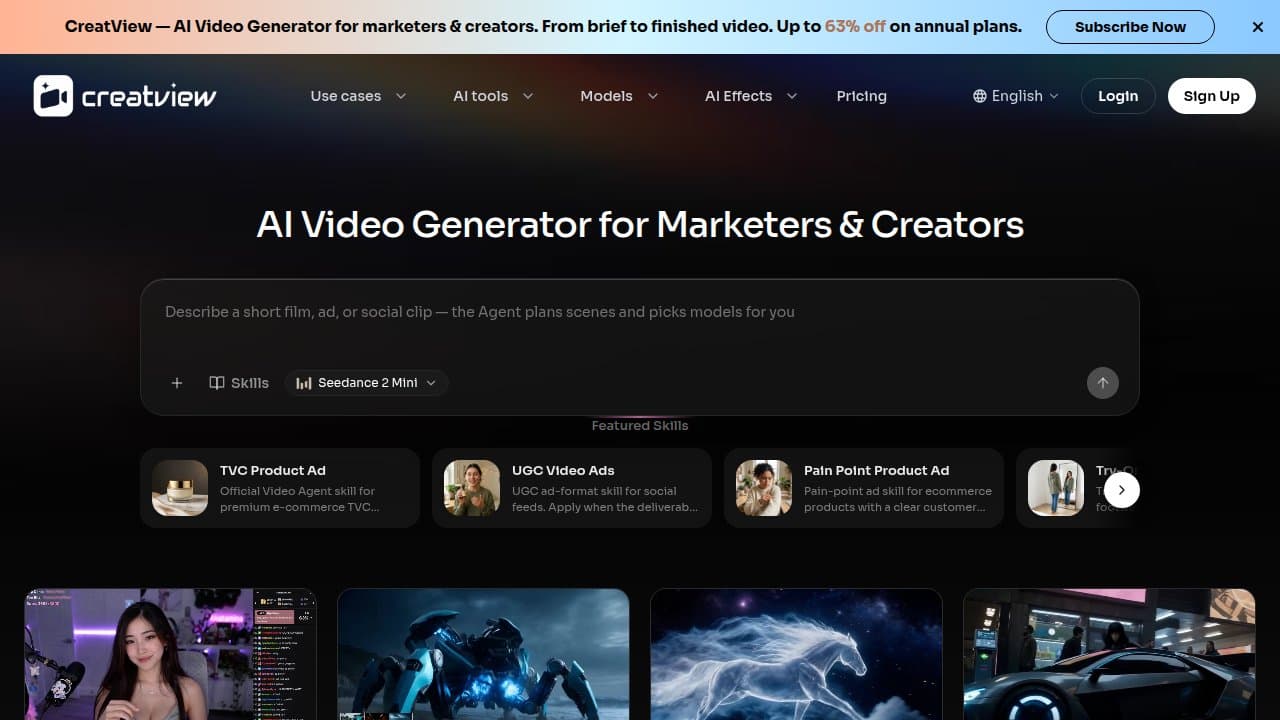The width and height of the screenshot is (1280, 720).
Task: Click the TVC Product Ad title
Action: pyautogui.click(x=273, y=470)
